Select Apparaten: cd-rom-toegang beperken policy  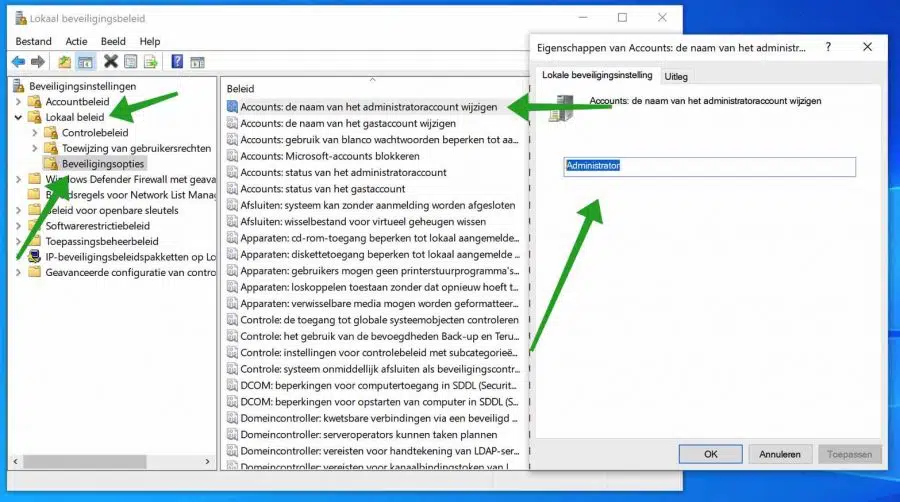click(379, 238)
